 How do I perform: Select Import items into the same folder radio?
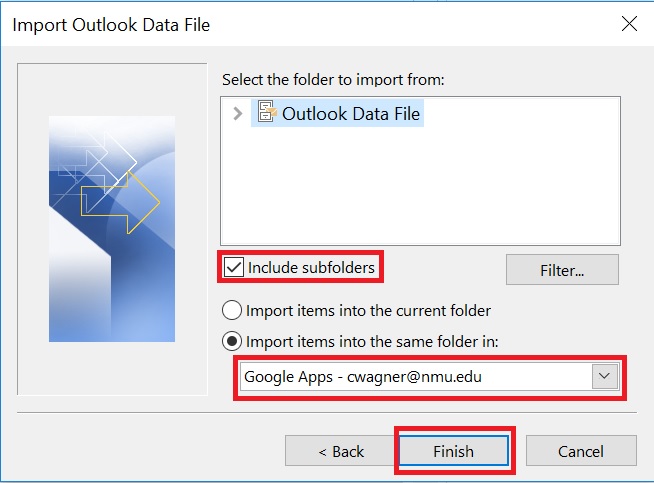pyautogui.click(x=232, y=341)
